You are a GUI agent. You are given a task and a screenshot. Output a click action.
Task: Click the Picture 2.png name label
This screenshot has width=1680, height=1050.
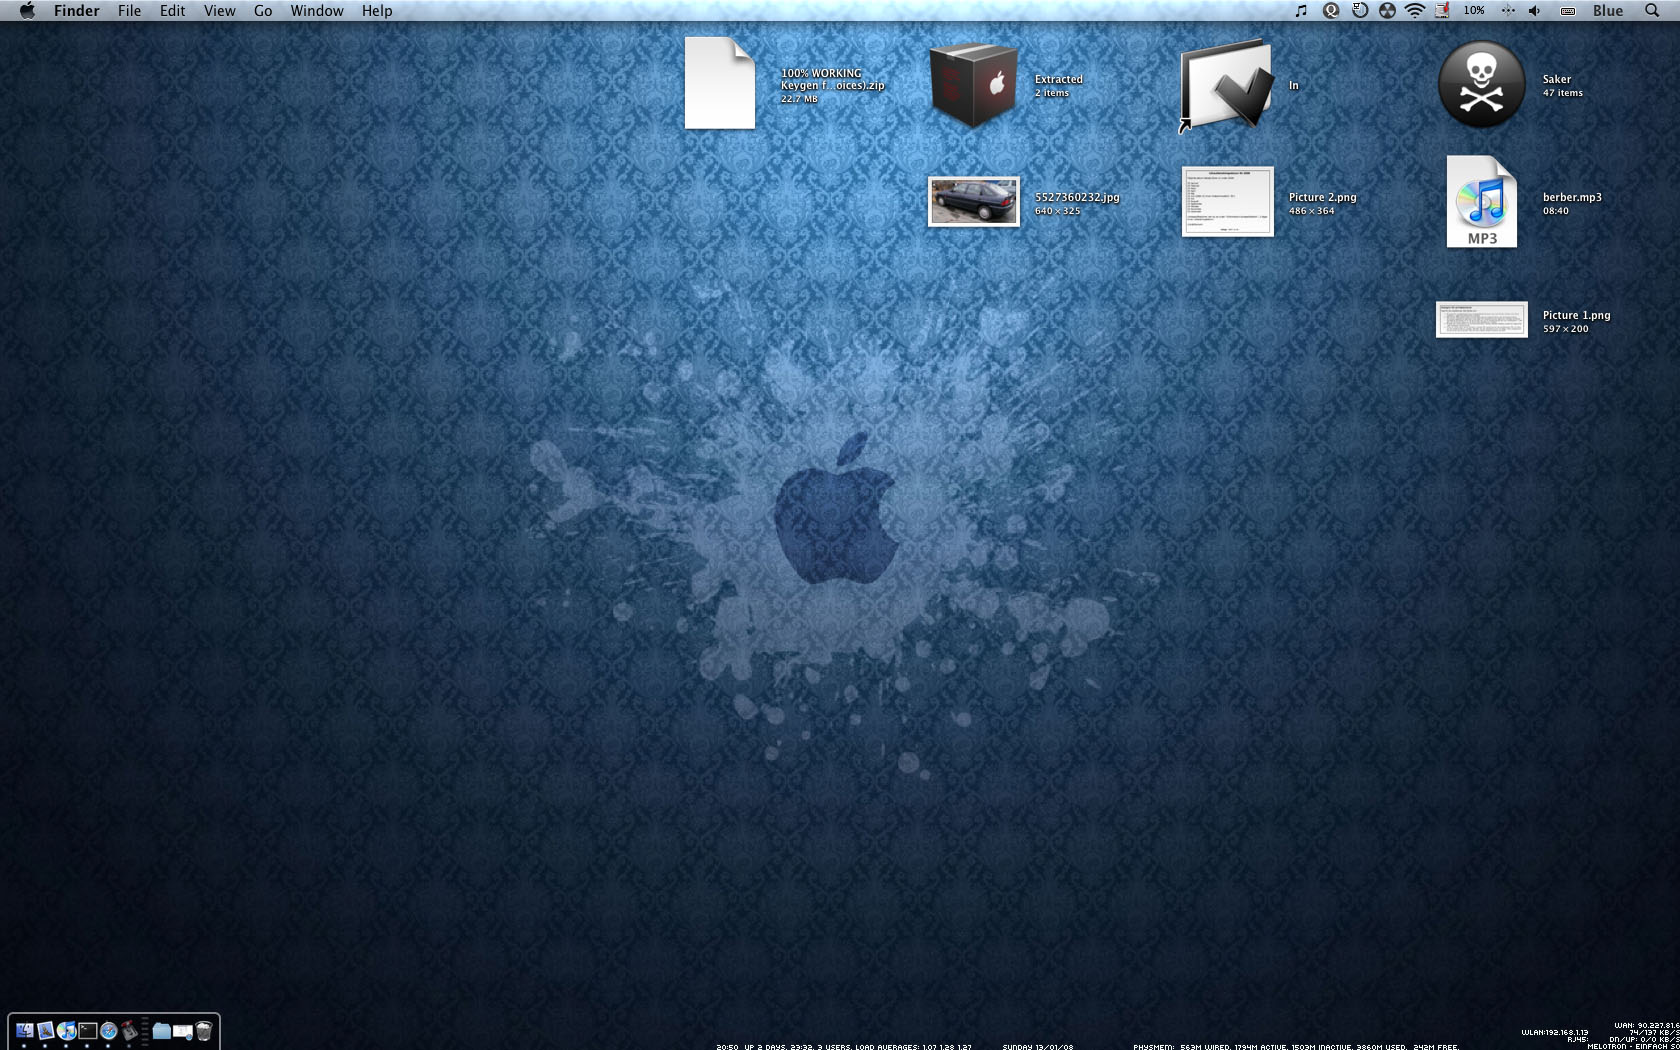pyautogui.click(x=1323, y=197)
